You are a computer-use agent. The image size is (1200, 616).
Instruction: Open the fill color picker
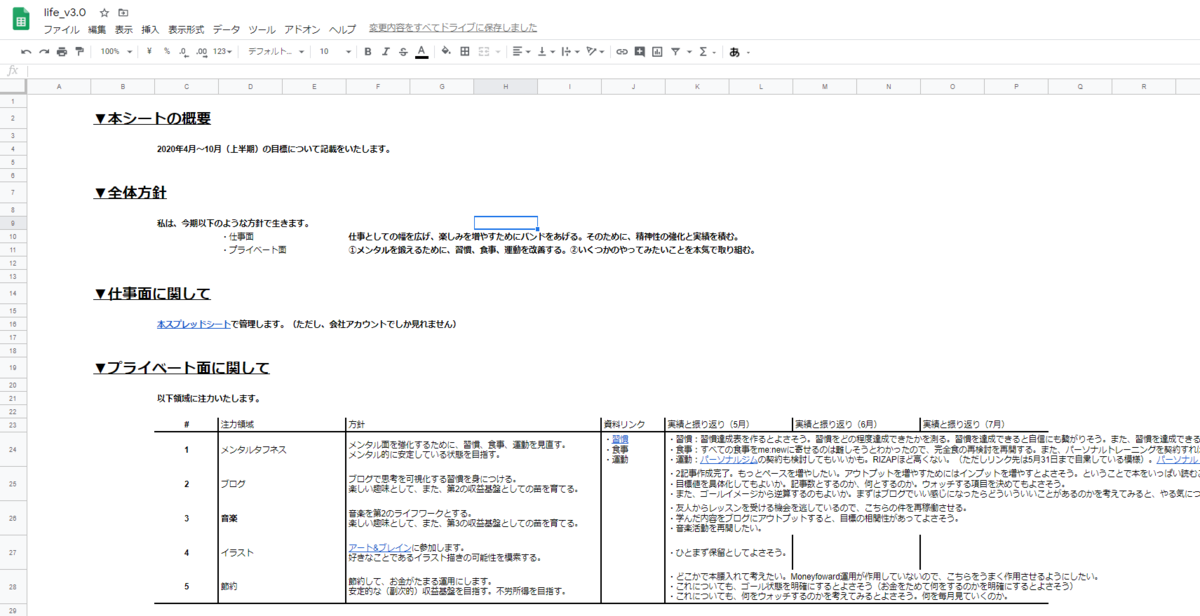(x=446, y=51)
